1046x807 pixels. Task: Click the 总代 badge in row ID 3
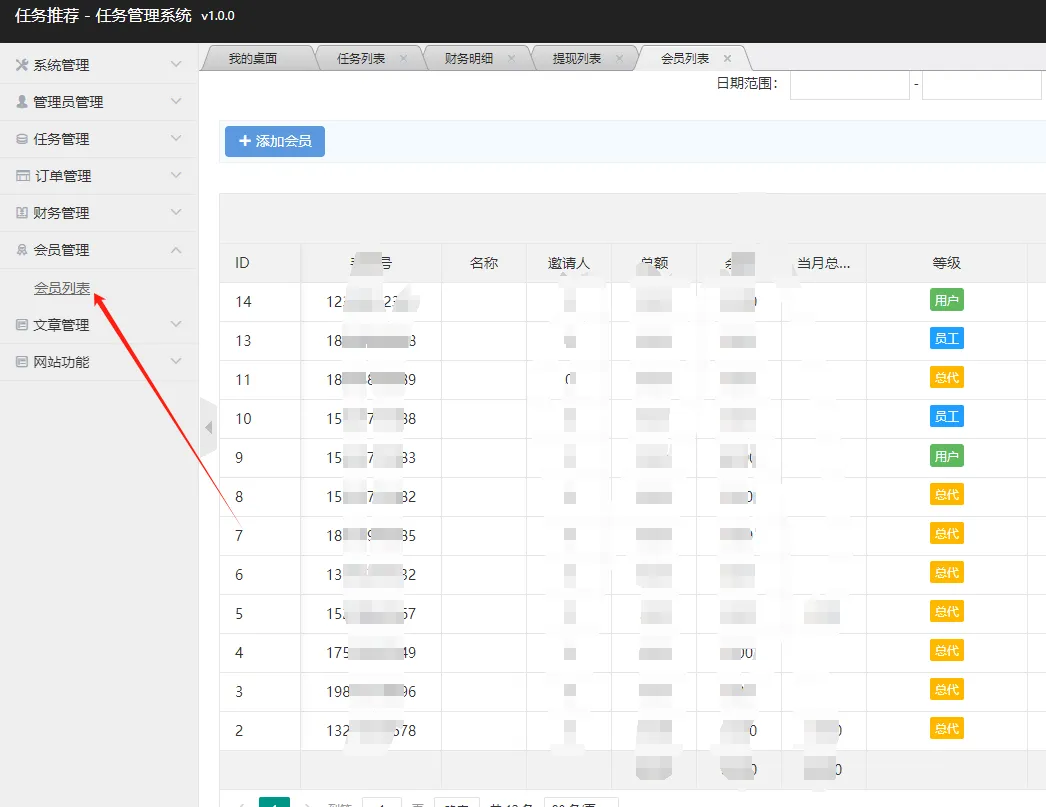[947, 690]
